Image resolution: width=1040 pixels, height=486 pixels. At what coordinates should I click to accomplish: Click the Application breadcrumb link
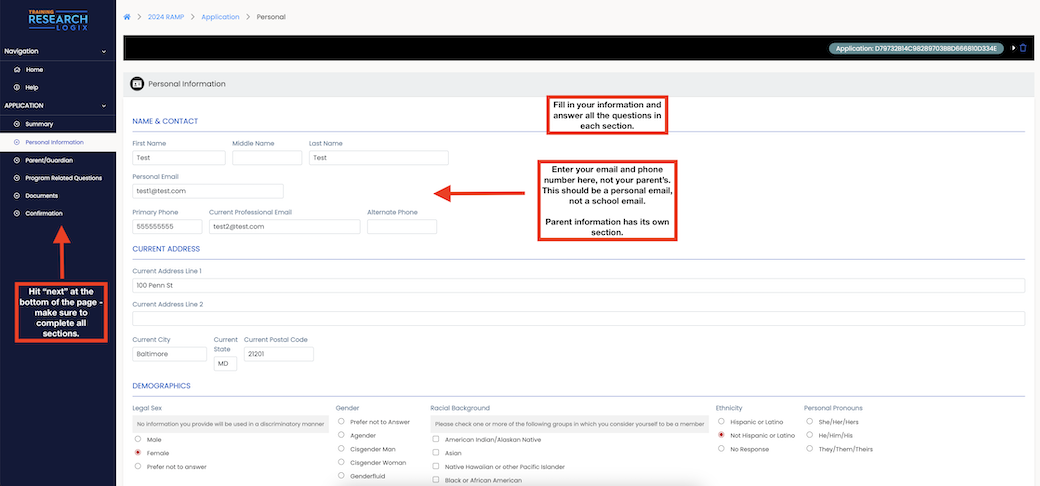[x=222, y=17]
